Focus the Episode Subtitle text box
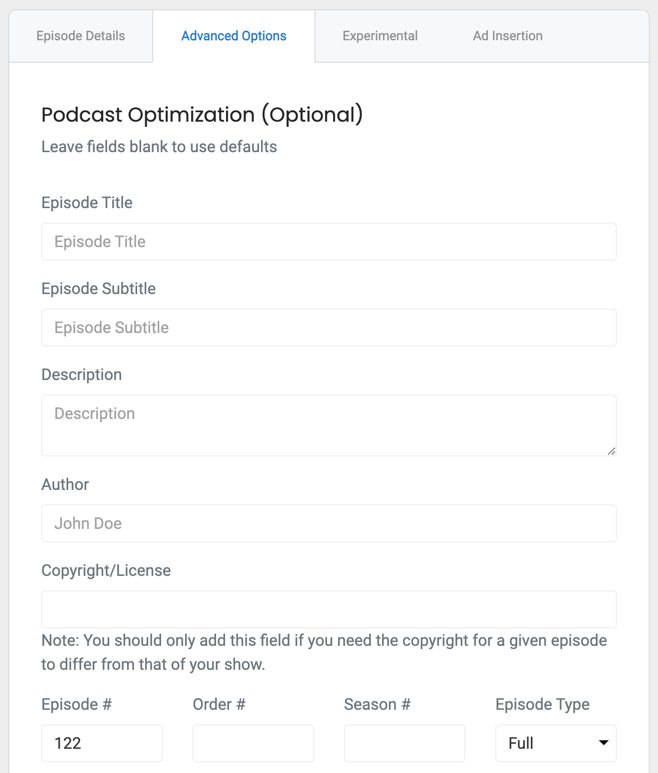 (x=329, y=327)
